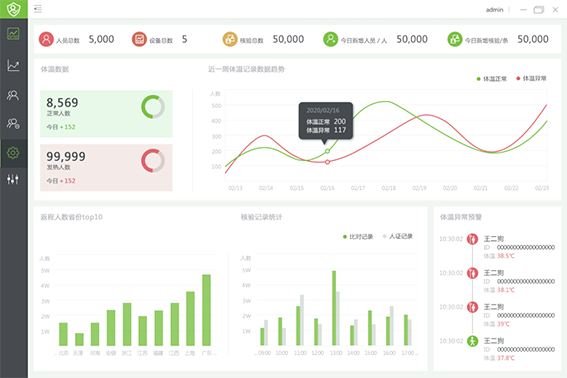Open the line chart statistics sidebar icon
Viewport: 567px width, 378px height.
[x=13, y=65]
